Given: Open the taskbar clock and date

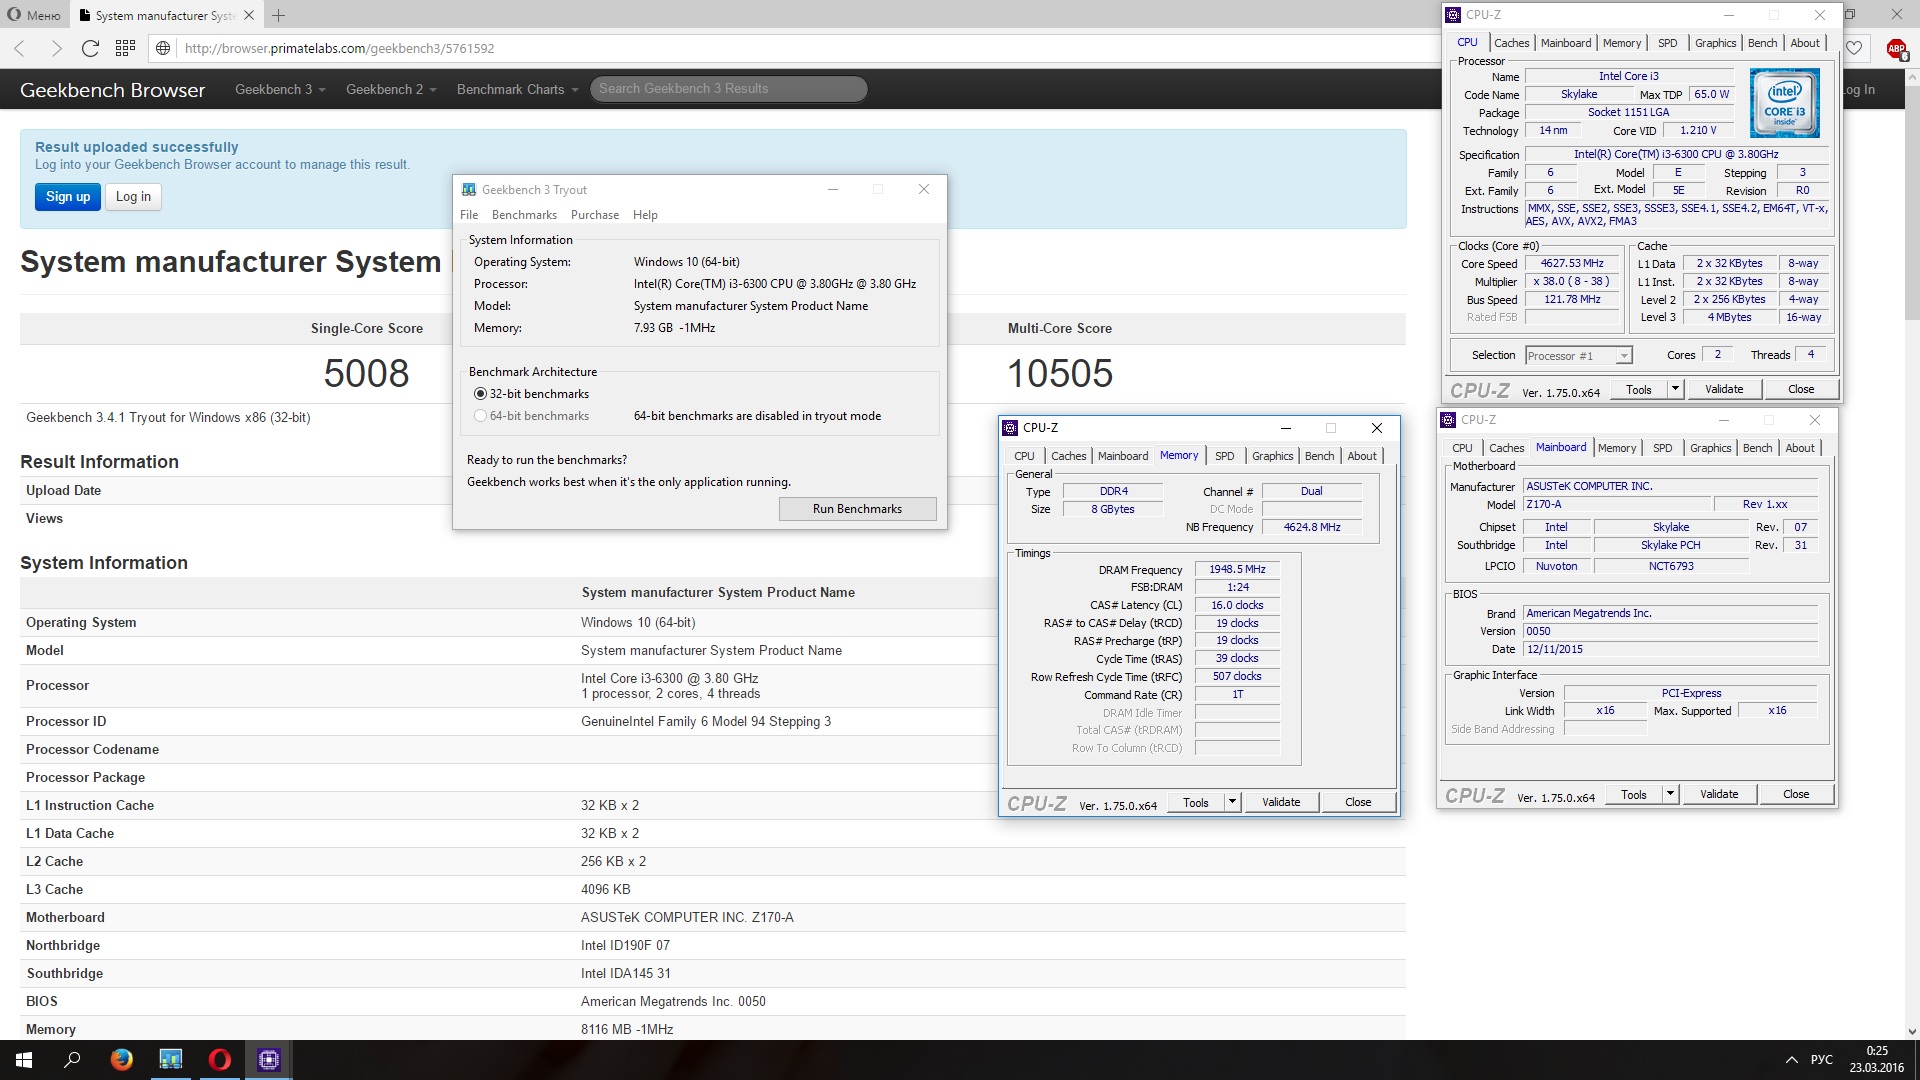Looking at the screenshot, I should click(x=1877, y=1060).
